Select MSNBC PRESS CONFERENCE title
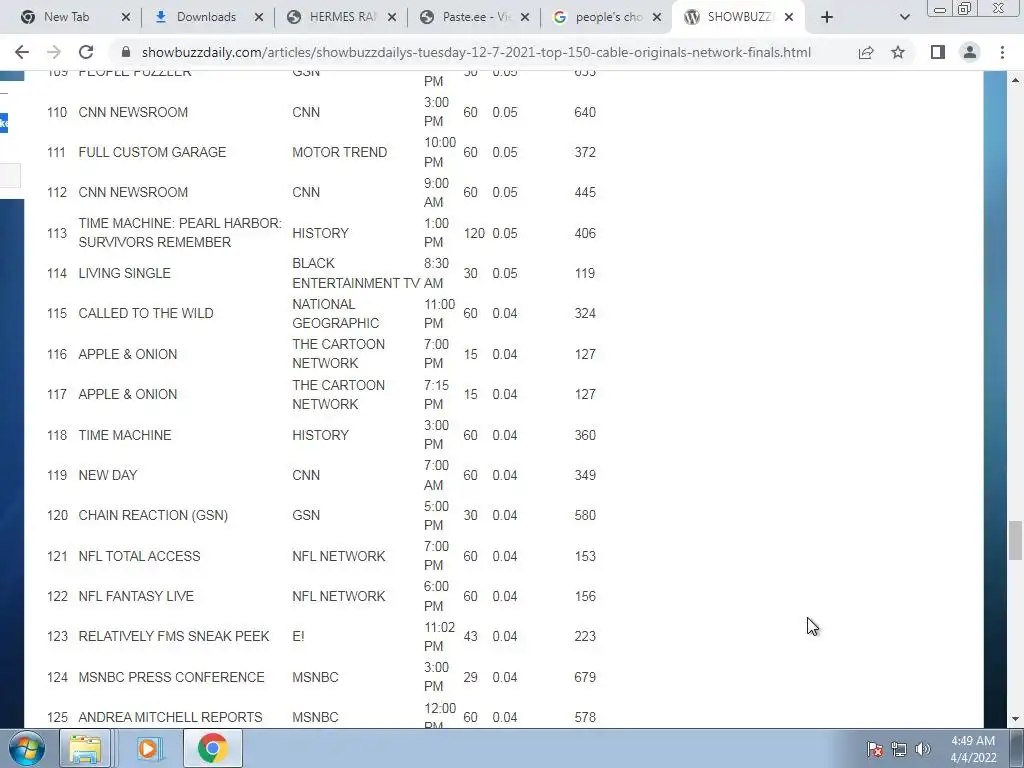Viewport: 1024px width, 768px height. (171, 677)
